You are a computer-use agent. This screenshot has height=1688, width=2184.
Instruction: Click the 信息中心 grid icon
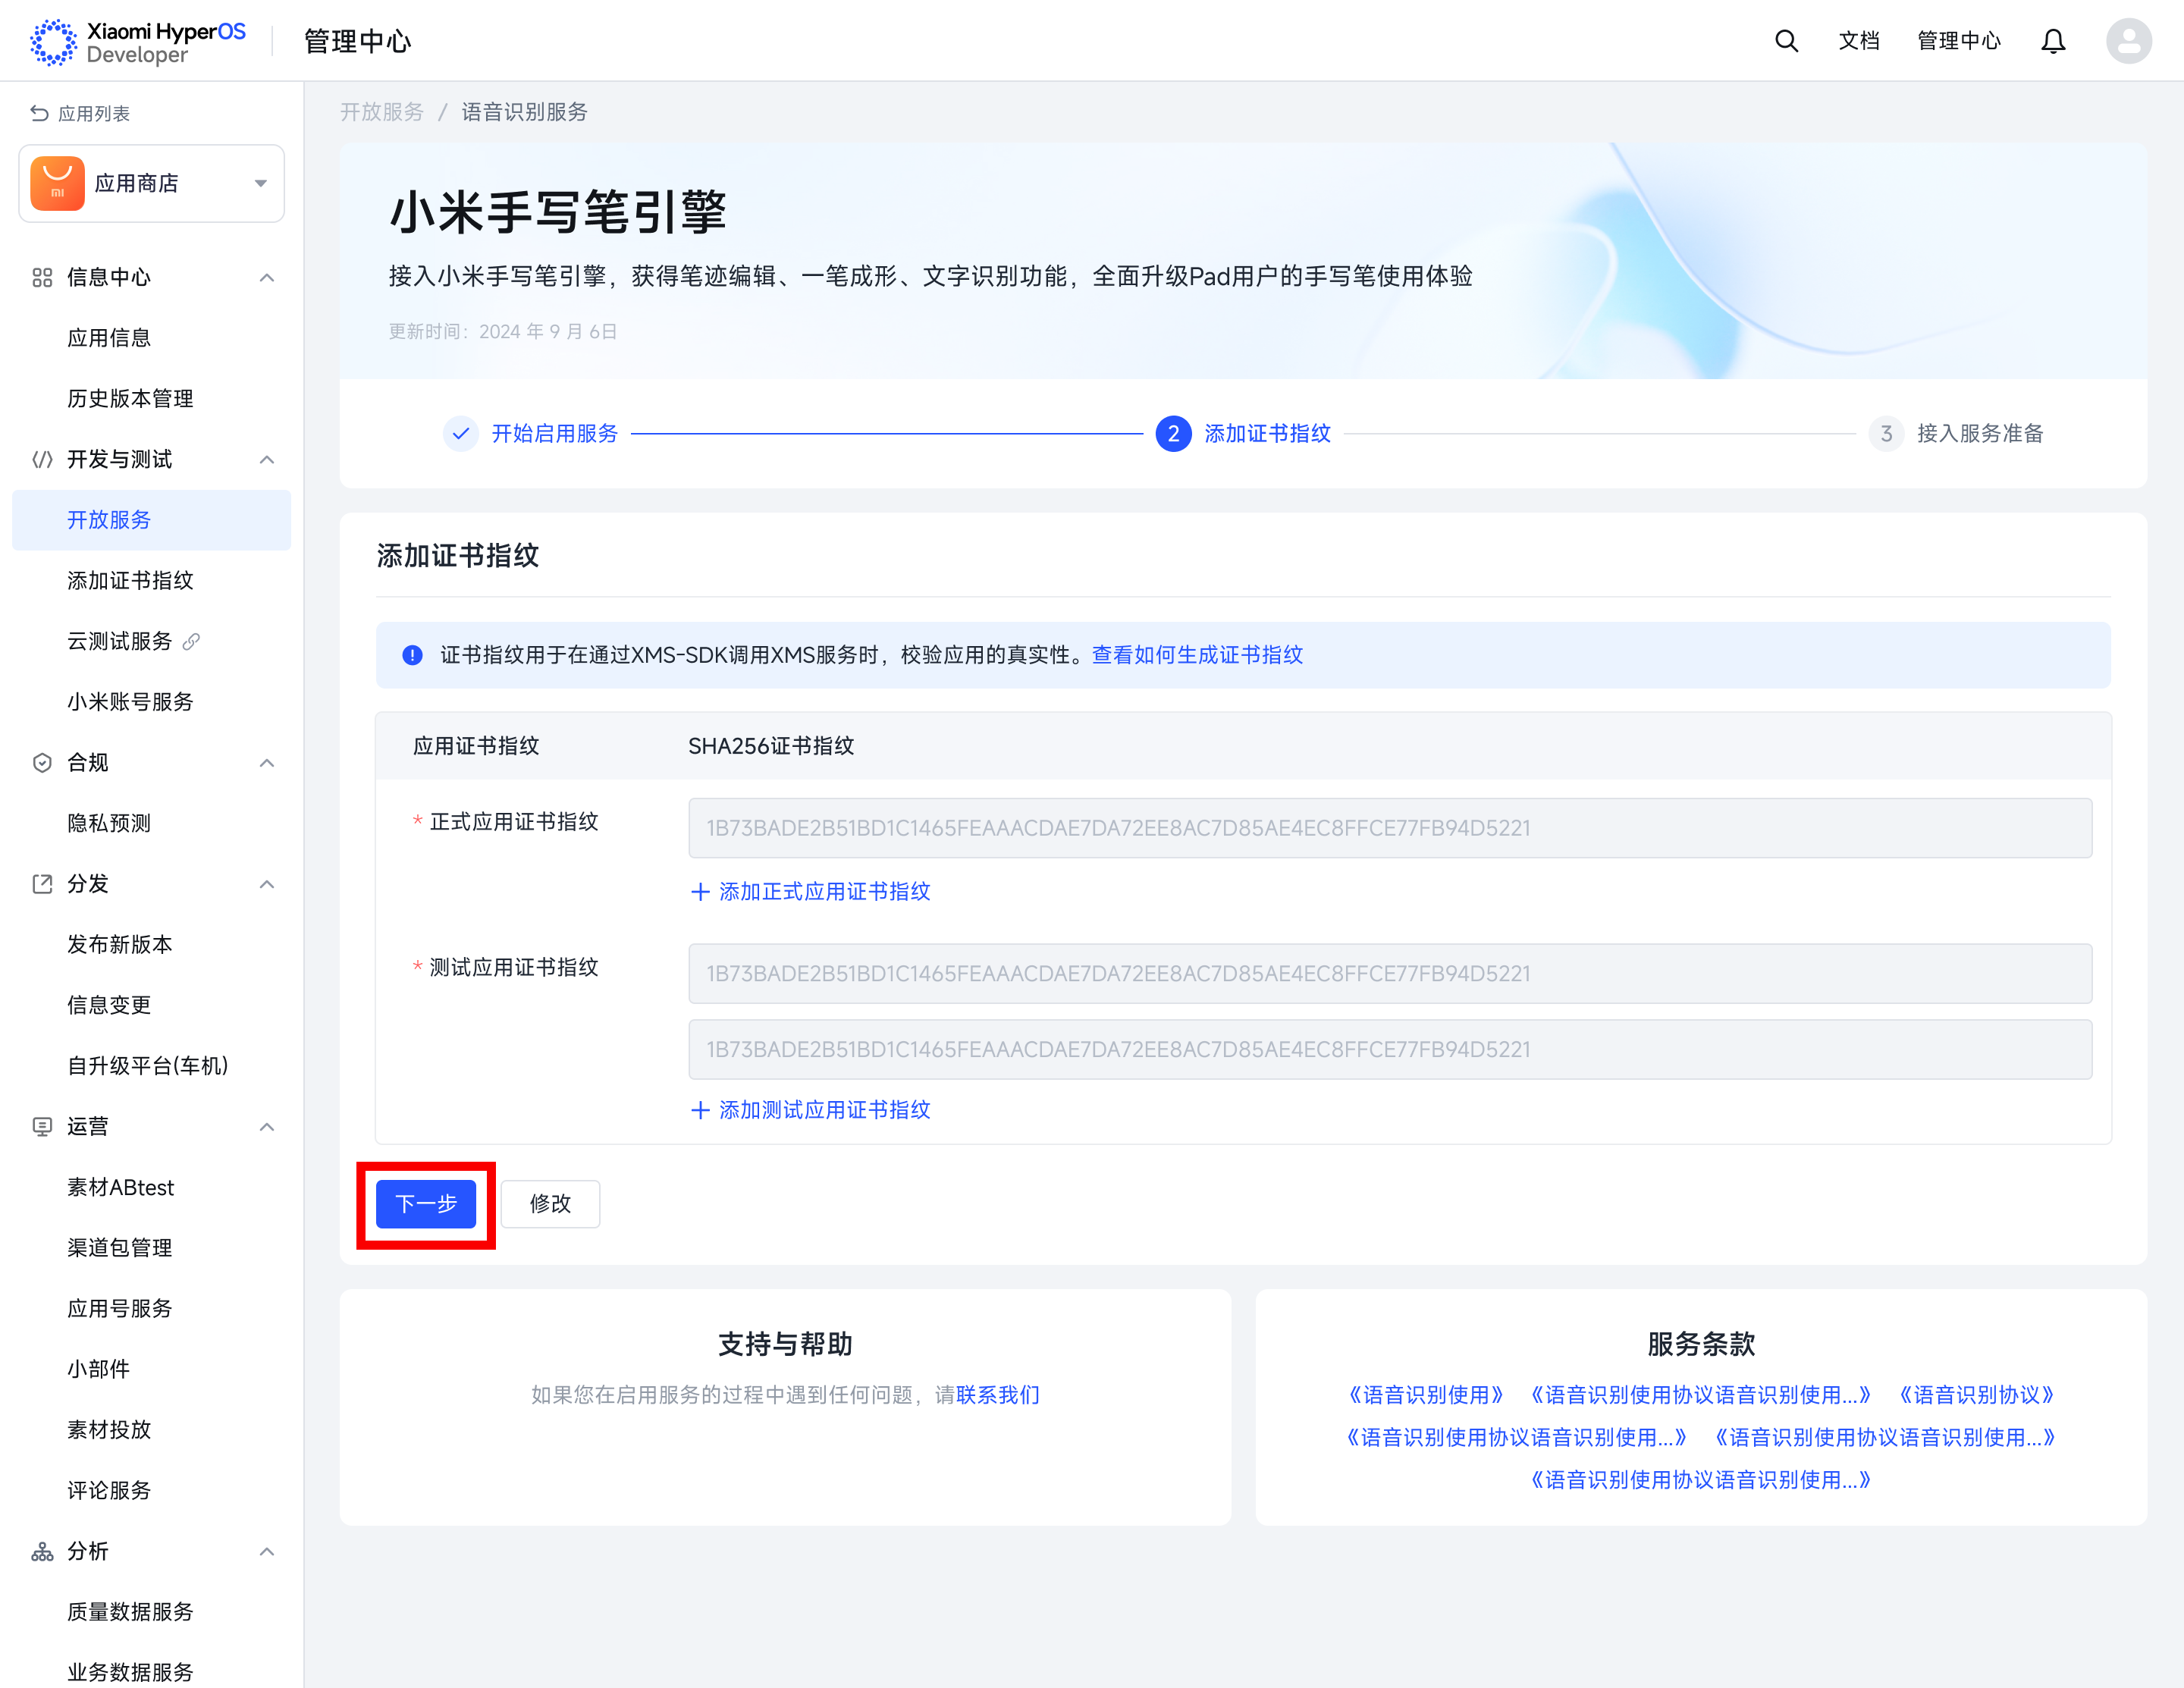coord(42,277)
